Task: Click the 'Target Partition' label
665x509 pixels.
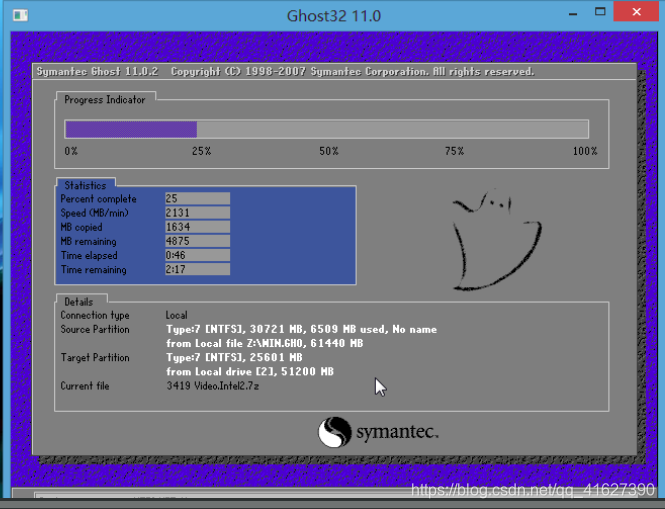Action: [x=95, y=358]
